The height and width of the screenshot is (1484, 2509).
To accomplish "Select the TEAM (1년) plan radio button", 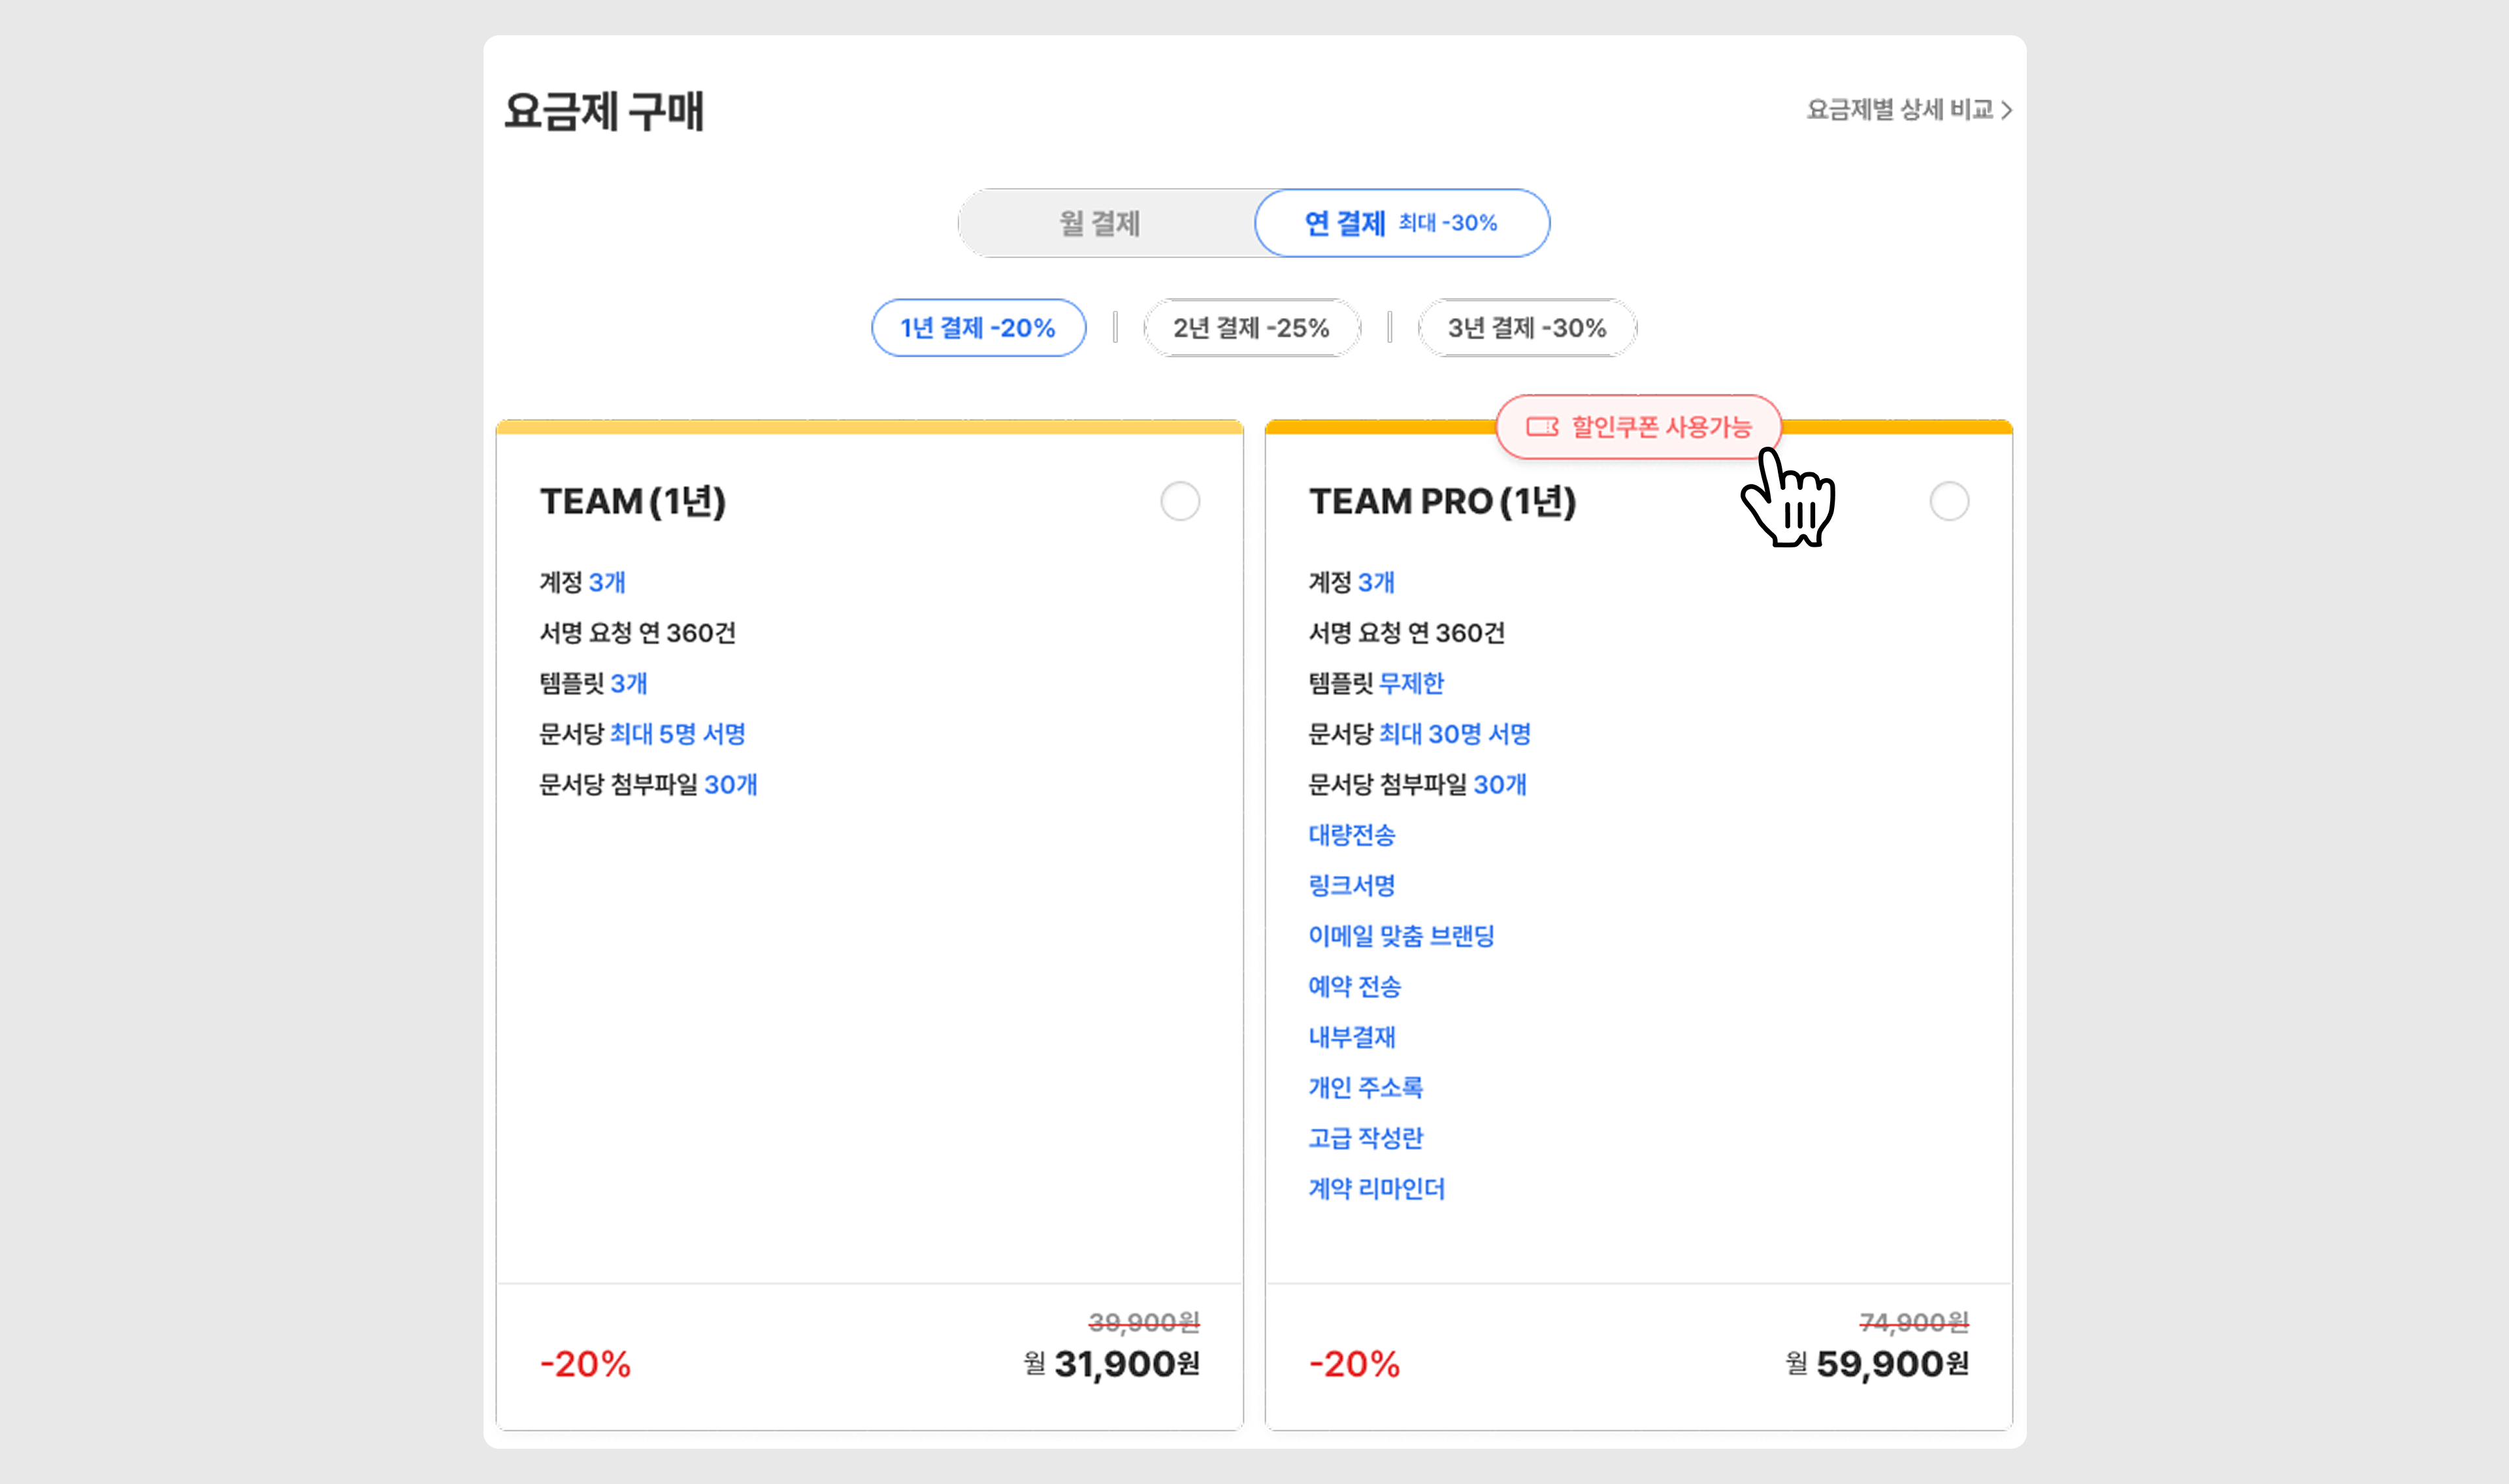I will click(x=1180, y=501).
